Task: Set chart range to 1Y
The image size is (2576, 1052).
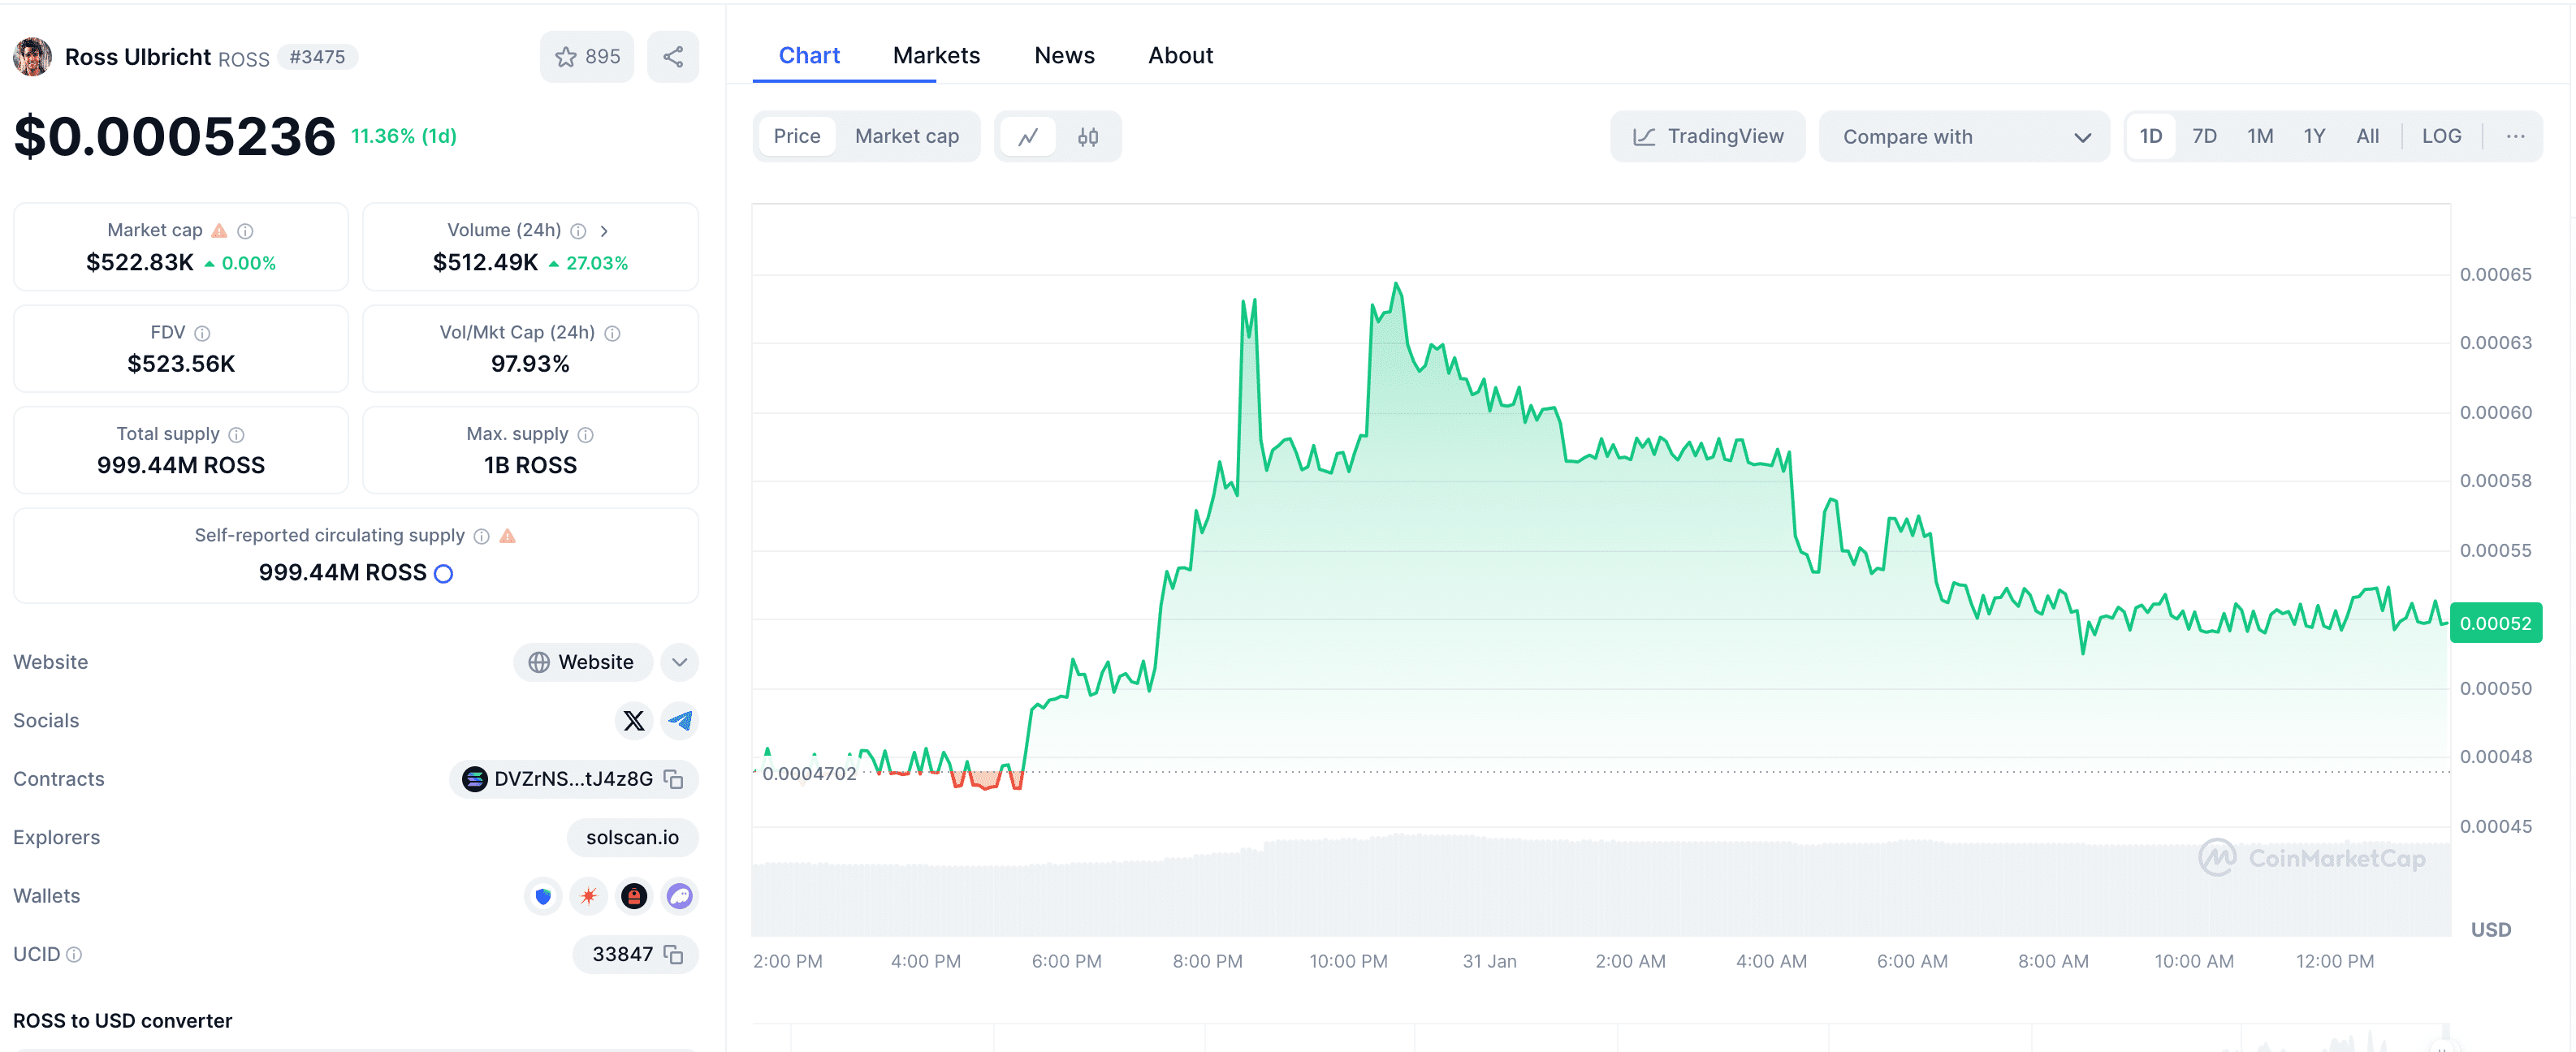Action: click(x=2315, y=137)
